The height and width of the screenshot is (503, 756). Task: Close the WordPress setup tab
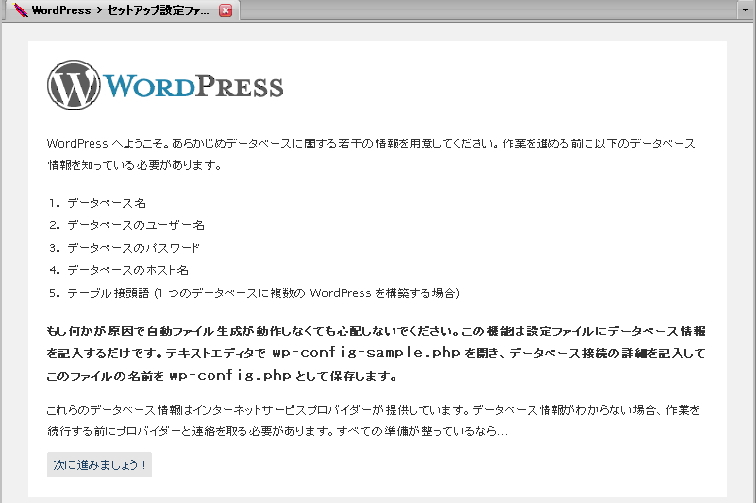coord(225,10)
